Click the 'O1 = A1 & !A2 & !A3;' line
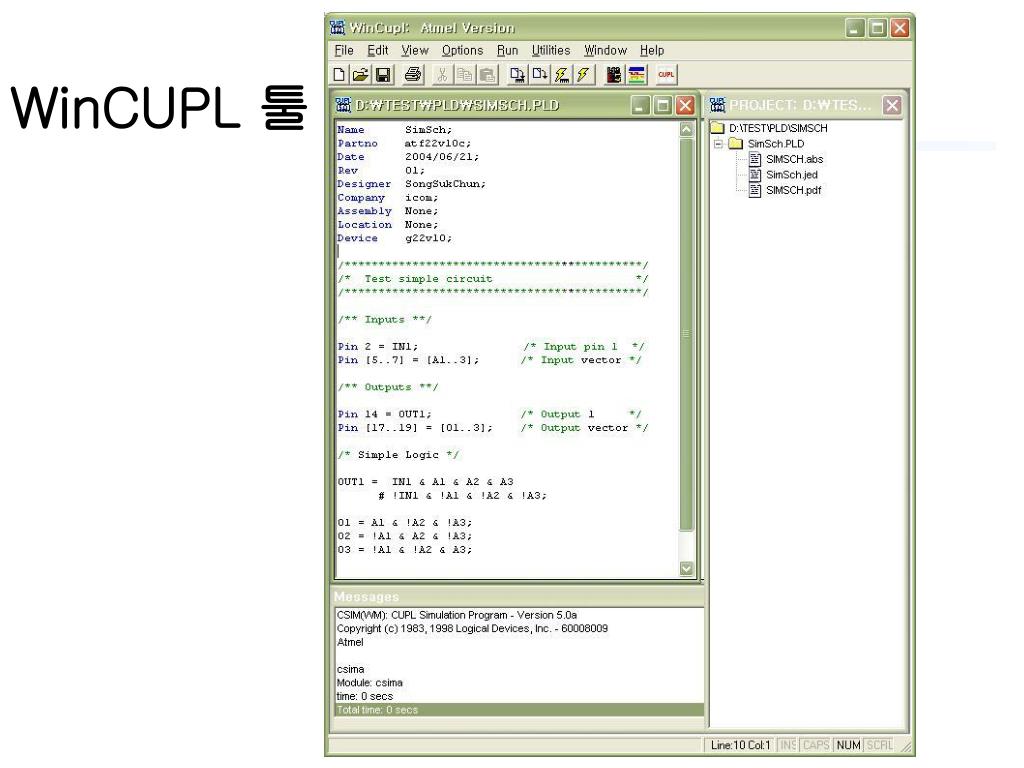Screen dimensions: 1024x768 click(404, 523)
